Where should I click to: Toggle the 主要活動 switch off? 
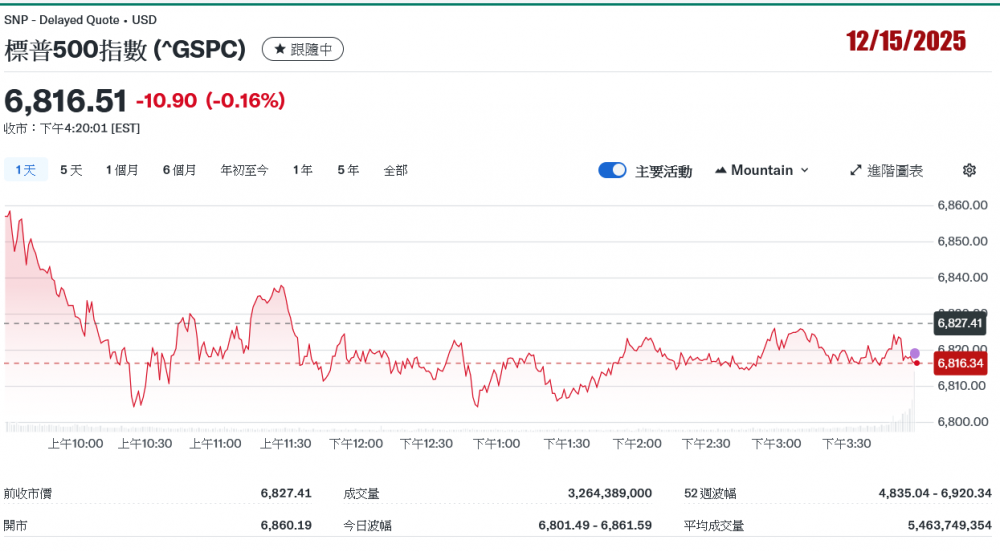[x=612, y=170]
